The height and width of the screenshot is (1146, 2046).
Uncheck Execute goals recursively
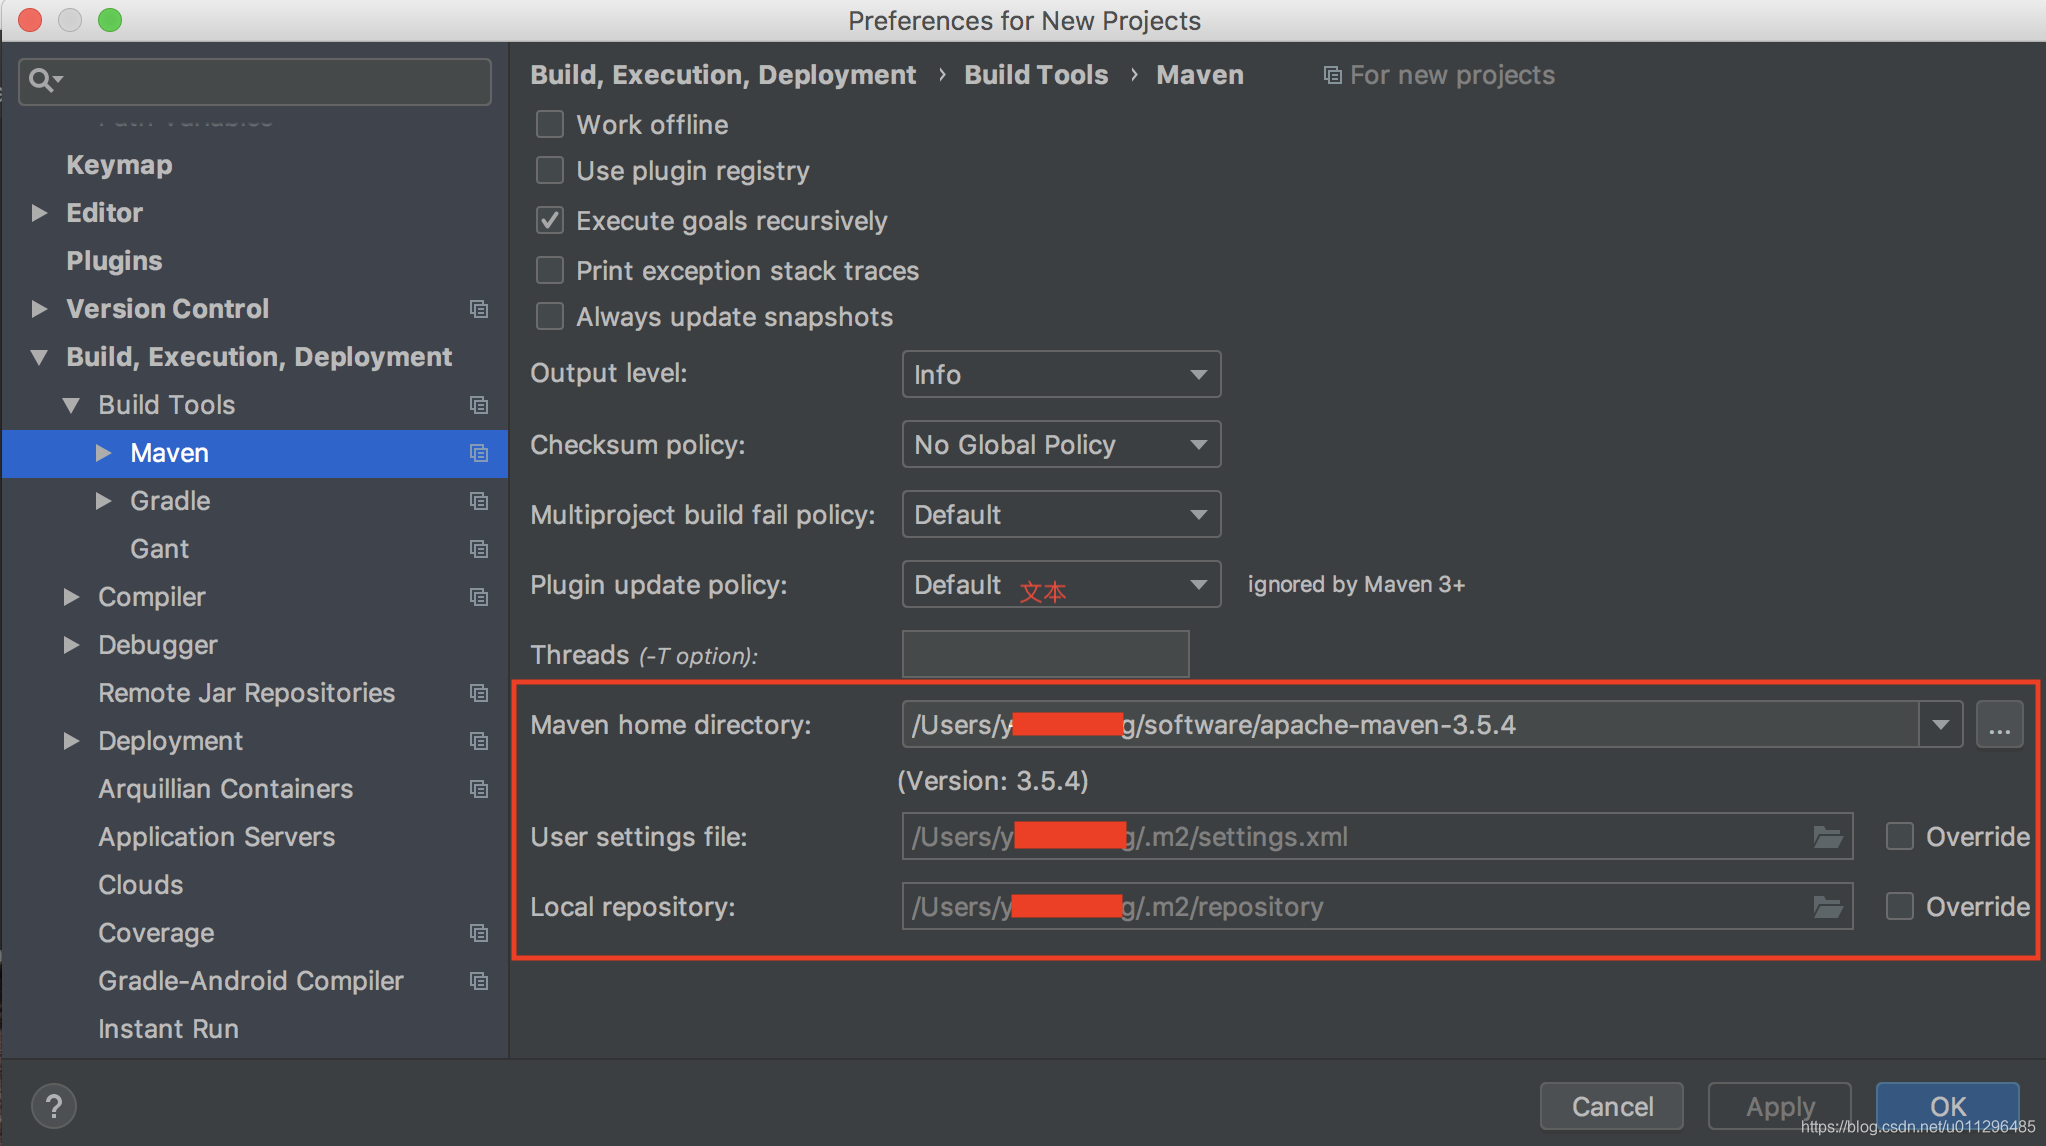(x=550, y=220)
